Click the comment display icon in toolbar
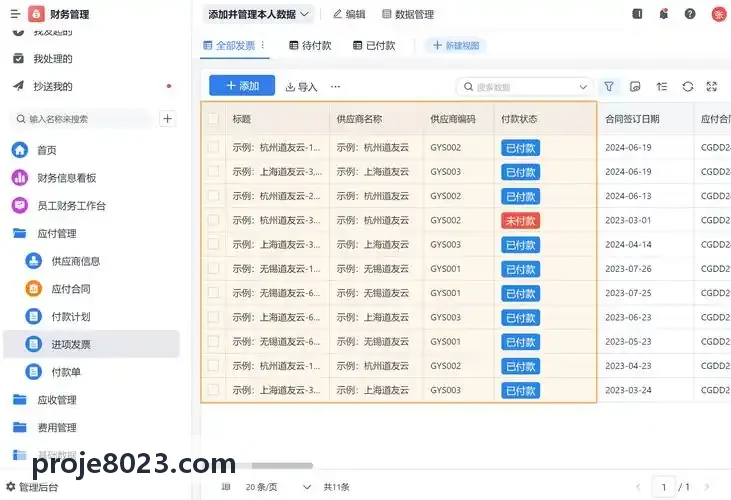This screenshot has width=731, height=500. [635, 87]
